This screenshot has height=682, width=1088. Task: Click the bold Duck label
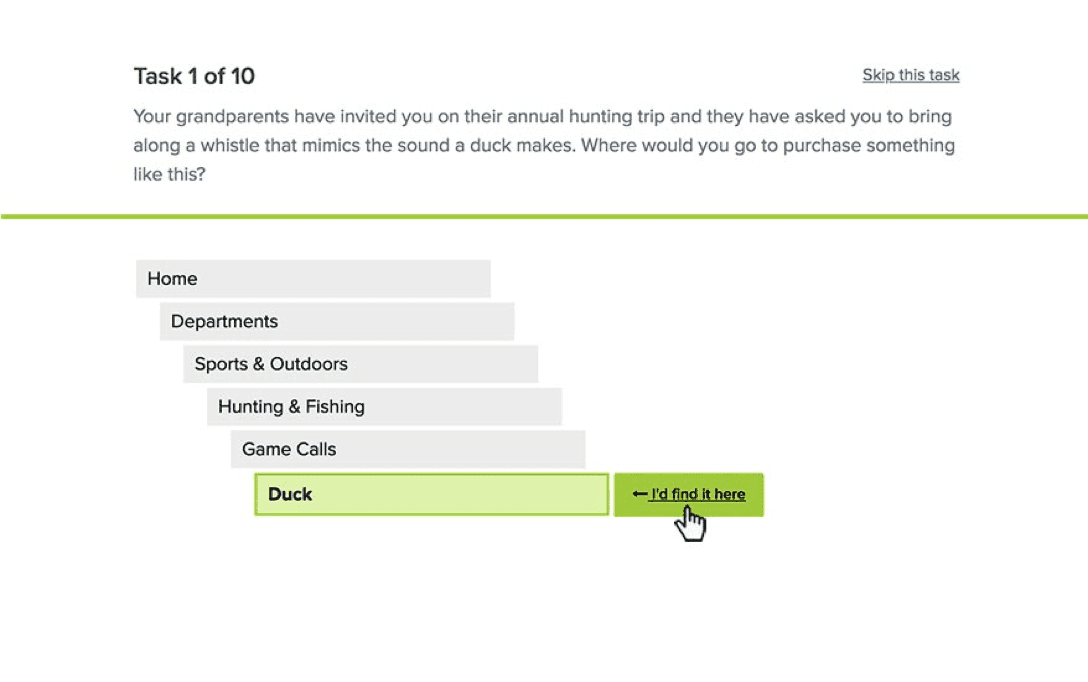pyautogui.click(x=290, y=494)
